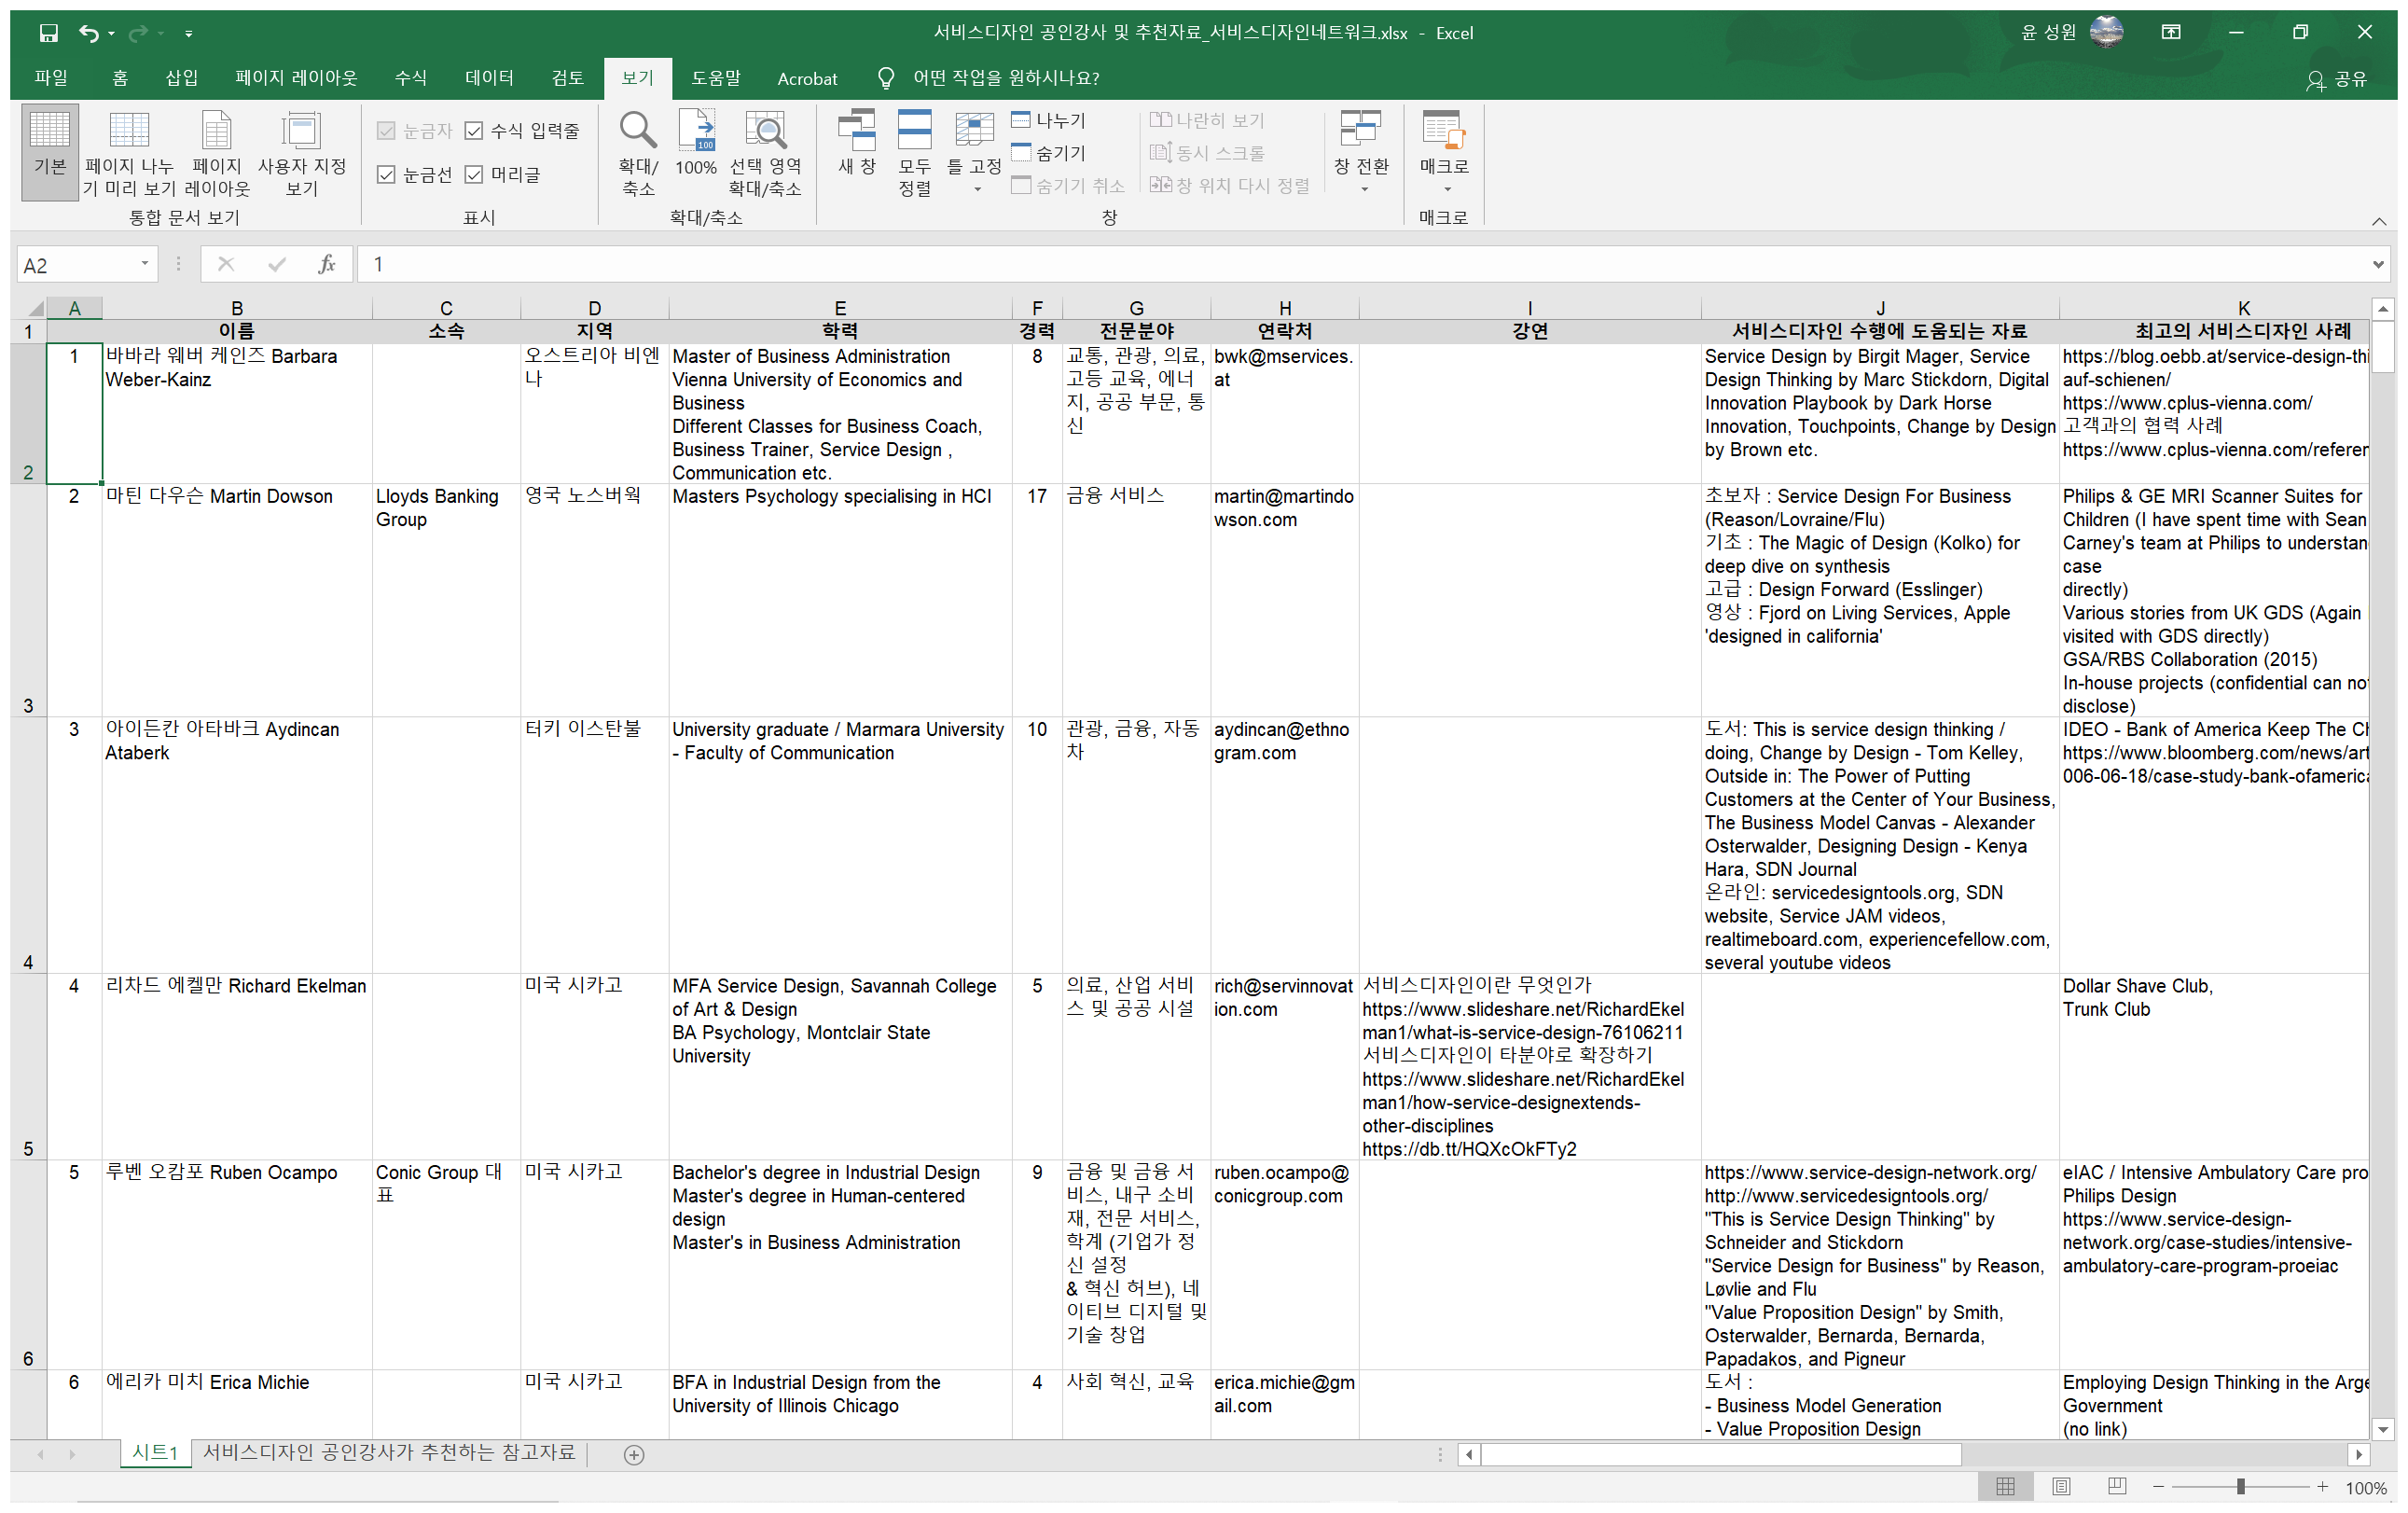
Task: Open the Name Box dropdown arrow
Action: 145,264
